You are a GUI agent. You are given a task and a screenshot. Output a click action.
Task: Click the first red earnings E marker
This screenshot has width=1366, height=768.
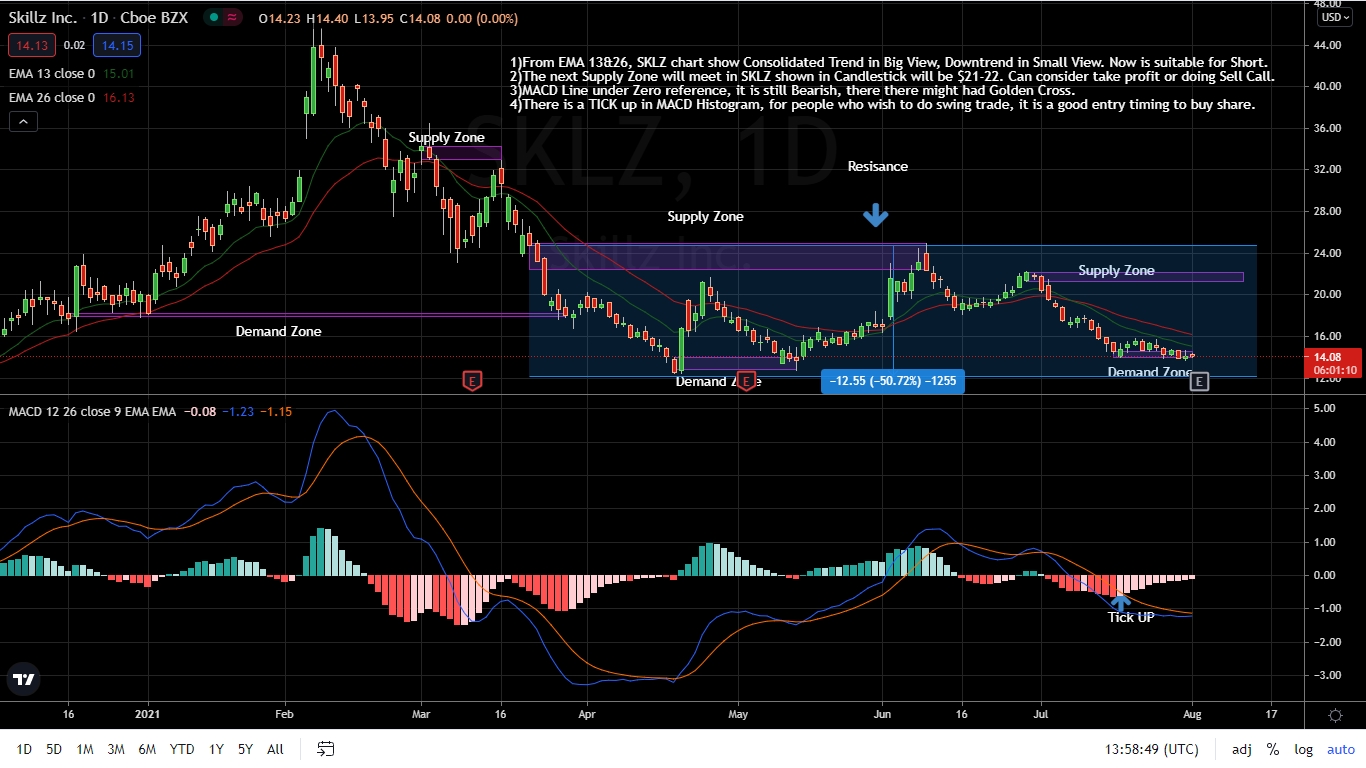coord(472,380)
